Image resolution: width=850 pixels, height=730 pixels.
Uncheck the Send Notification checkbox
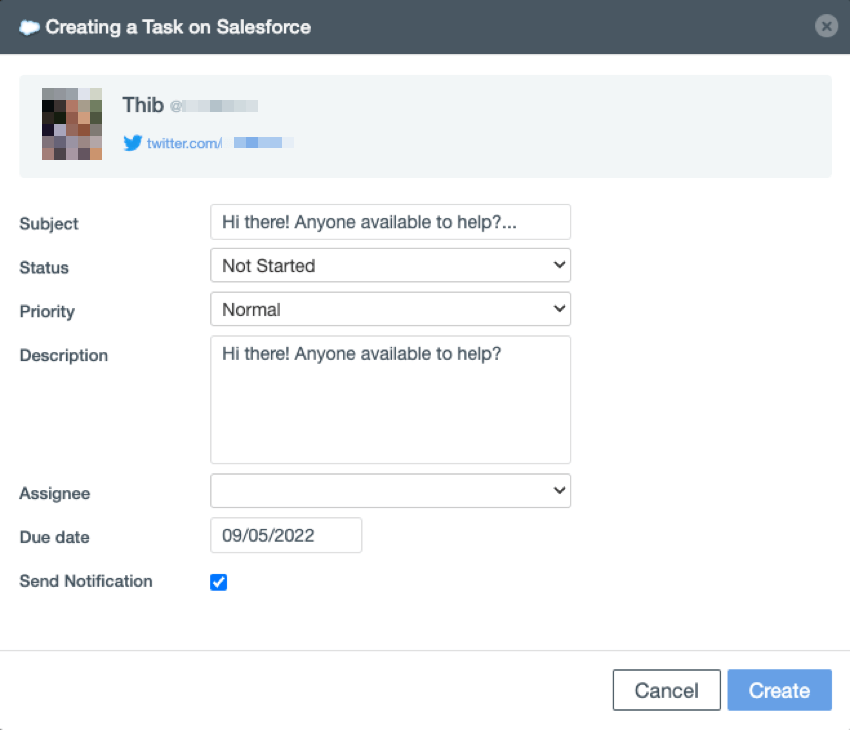point(218,582)
